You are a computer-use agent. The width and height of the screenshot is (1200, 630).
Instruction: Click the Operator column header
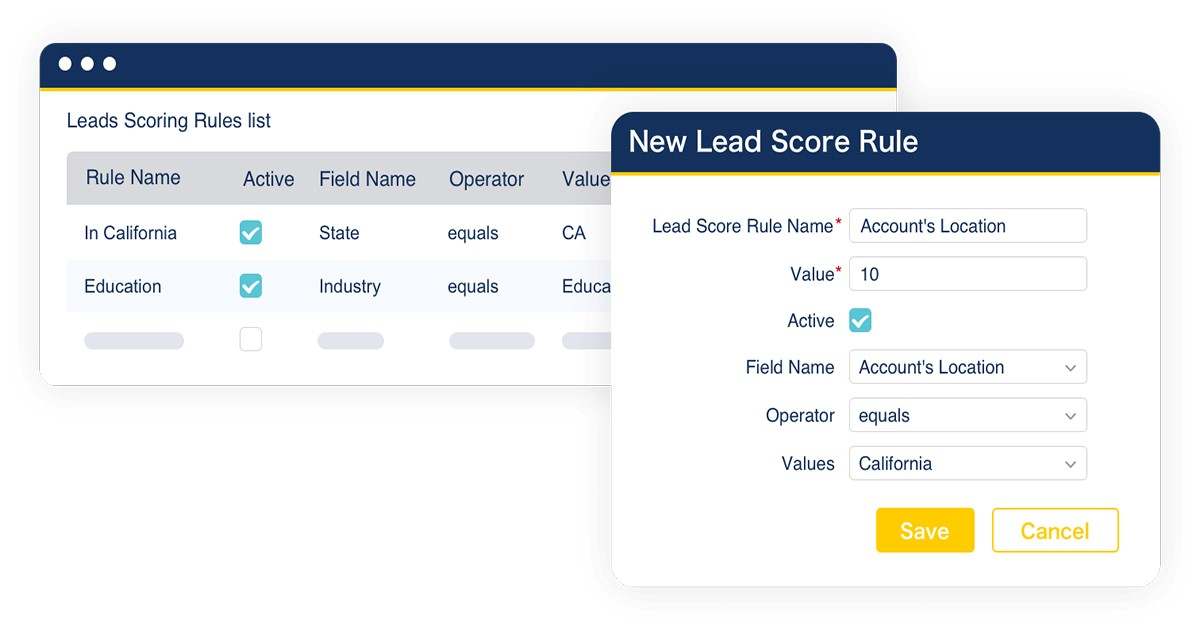(486, 179)
